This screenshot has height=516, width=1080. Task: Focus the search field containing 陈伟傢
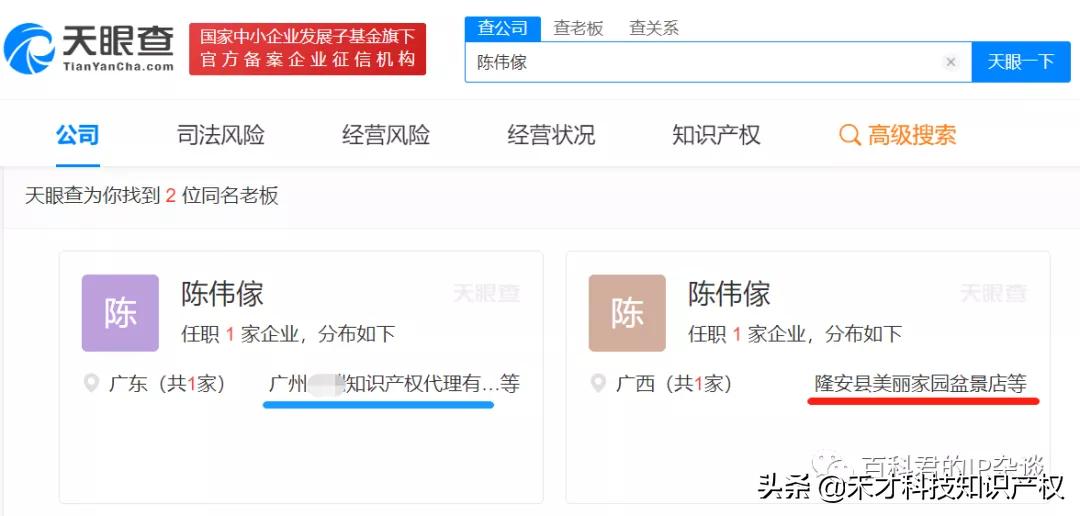coord(718,62)
